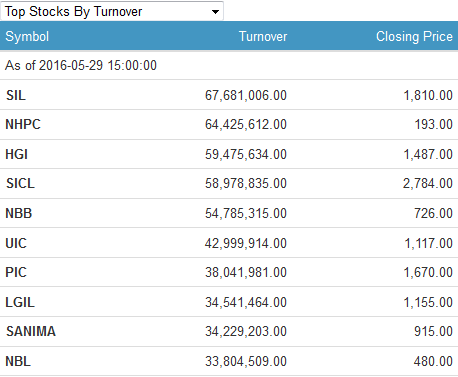Image resolution: width=458 pixels, height=377 pixels.
Task: Click turnover value 33,804,509.00
Action: pos(246,361)
